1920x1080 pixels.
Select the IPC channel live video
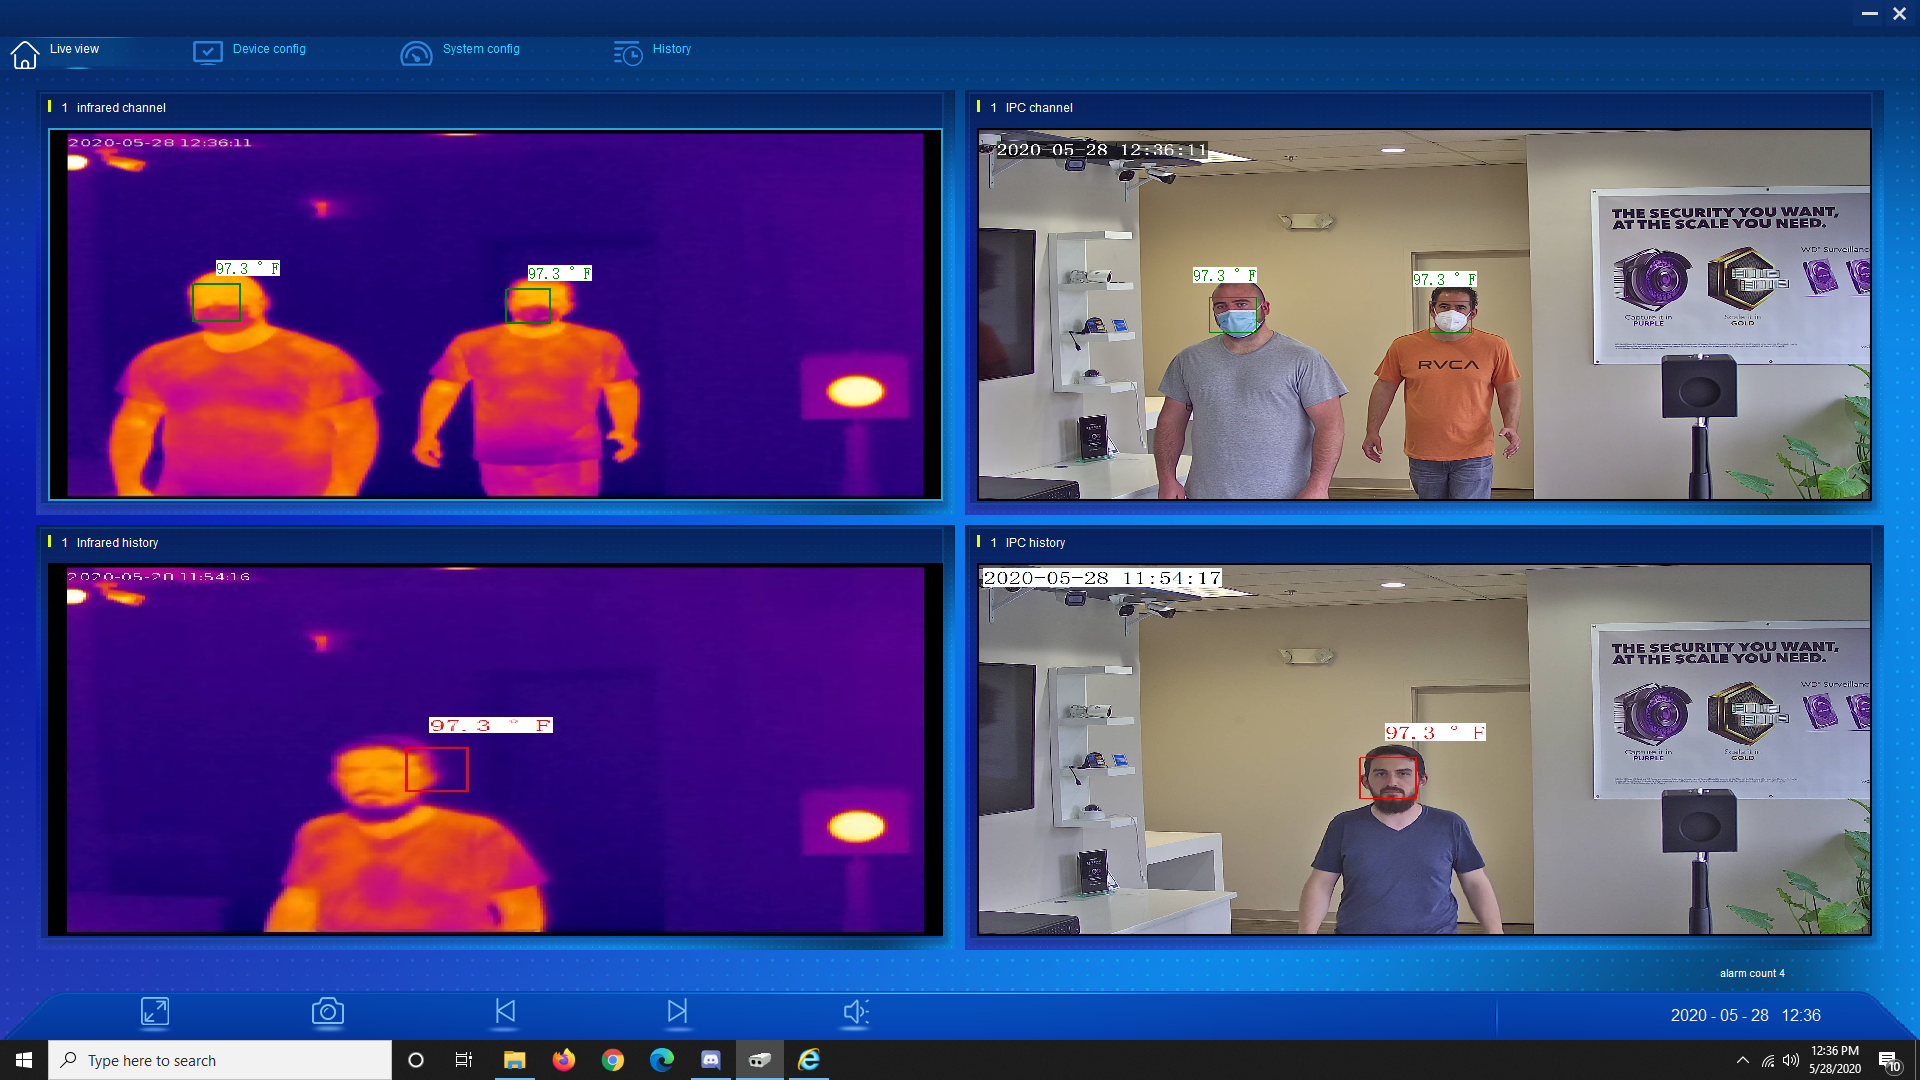click(1424, 314)
